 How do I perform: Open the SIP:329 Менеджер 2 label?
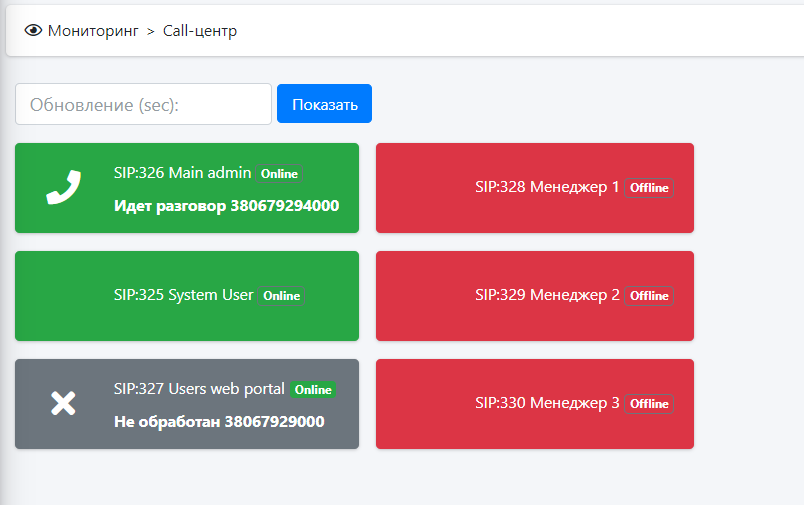coord(547,295)
